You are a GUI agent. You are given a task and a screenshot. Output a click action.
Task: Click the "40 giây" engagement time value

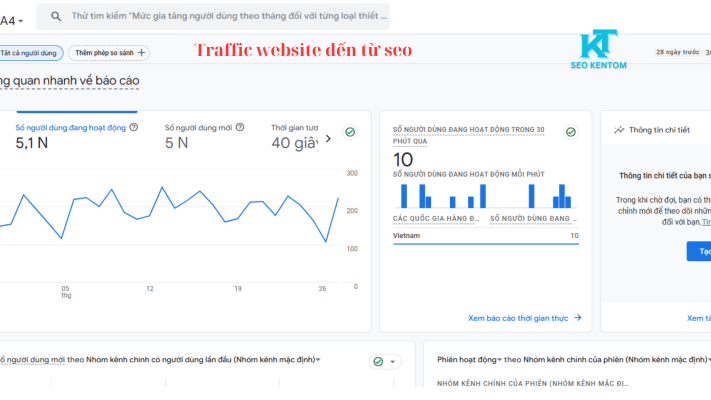[x=295, y=143]
